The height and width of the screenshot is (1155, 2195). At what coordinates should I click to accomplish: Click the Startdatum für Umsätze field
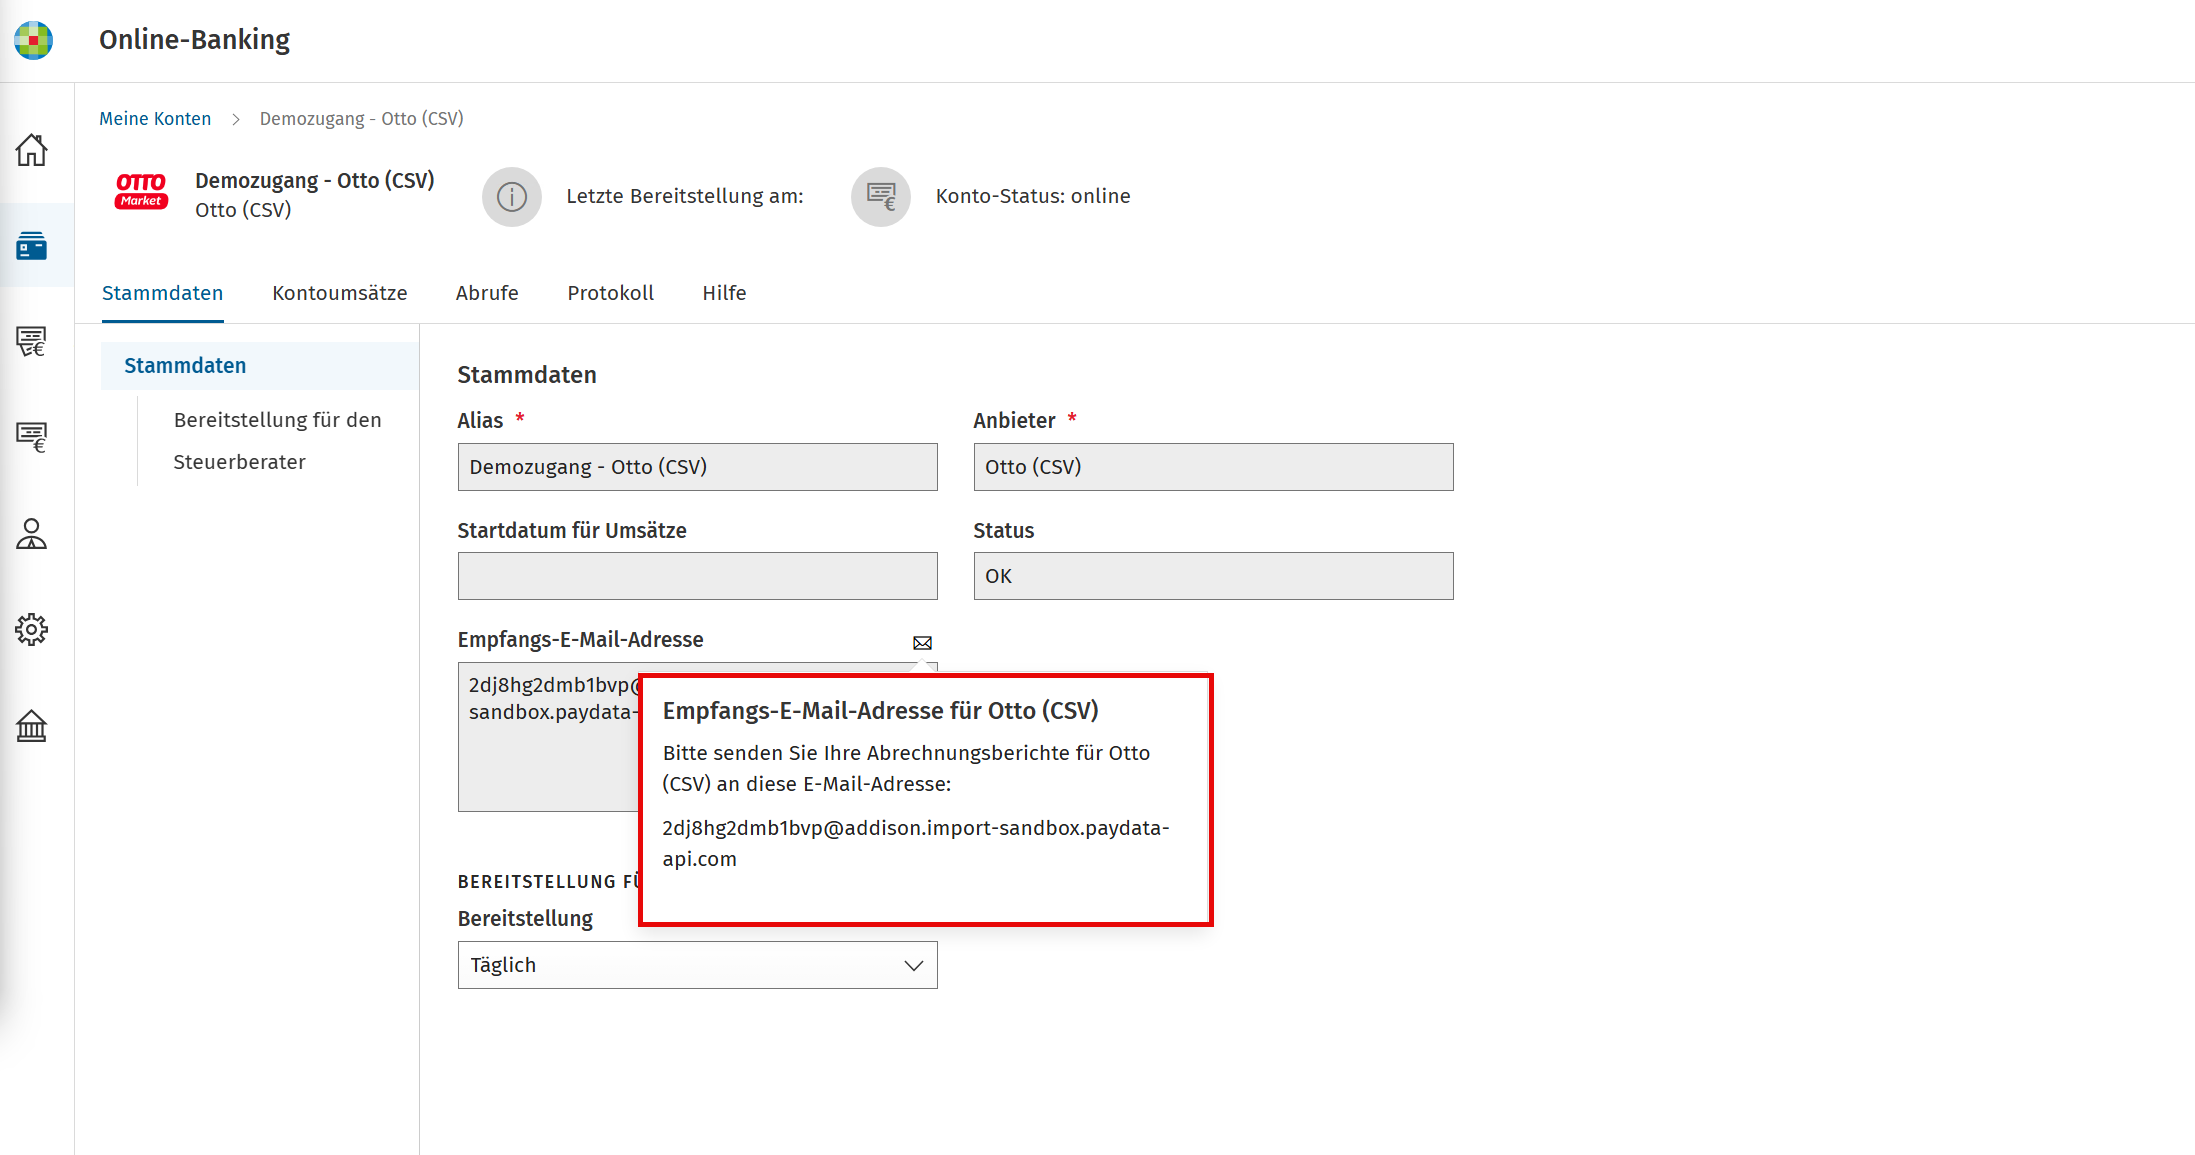pos(698,576)
